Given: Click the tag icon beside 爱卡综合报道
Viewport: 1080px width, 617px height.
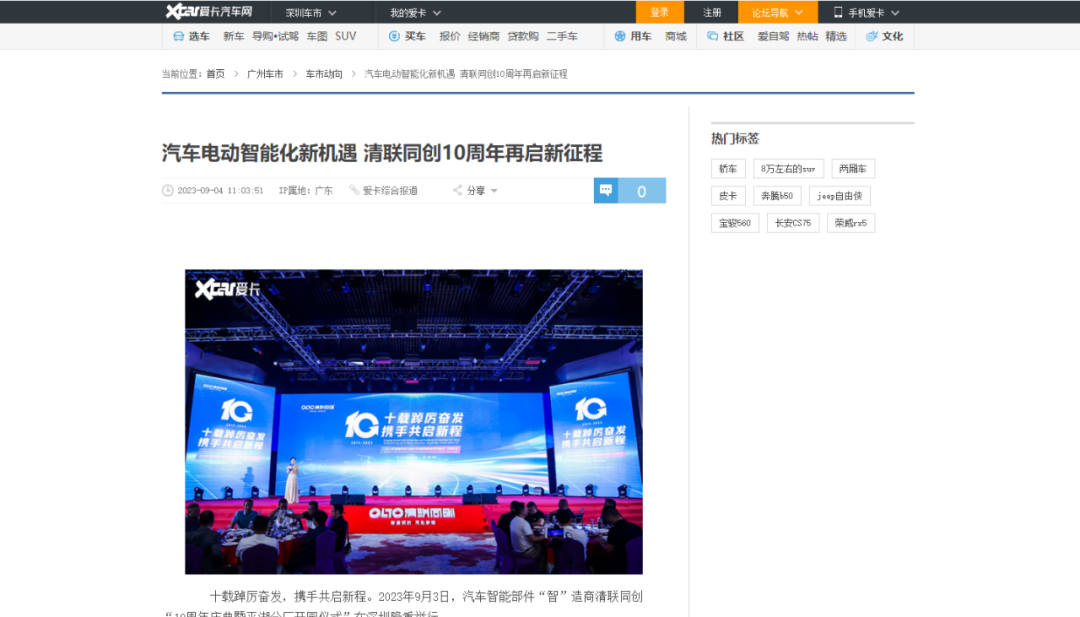Looking at the screenshot, I should pos(354,190).
